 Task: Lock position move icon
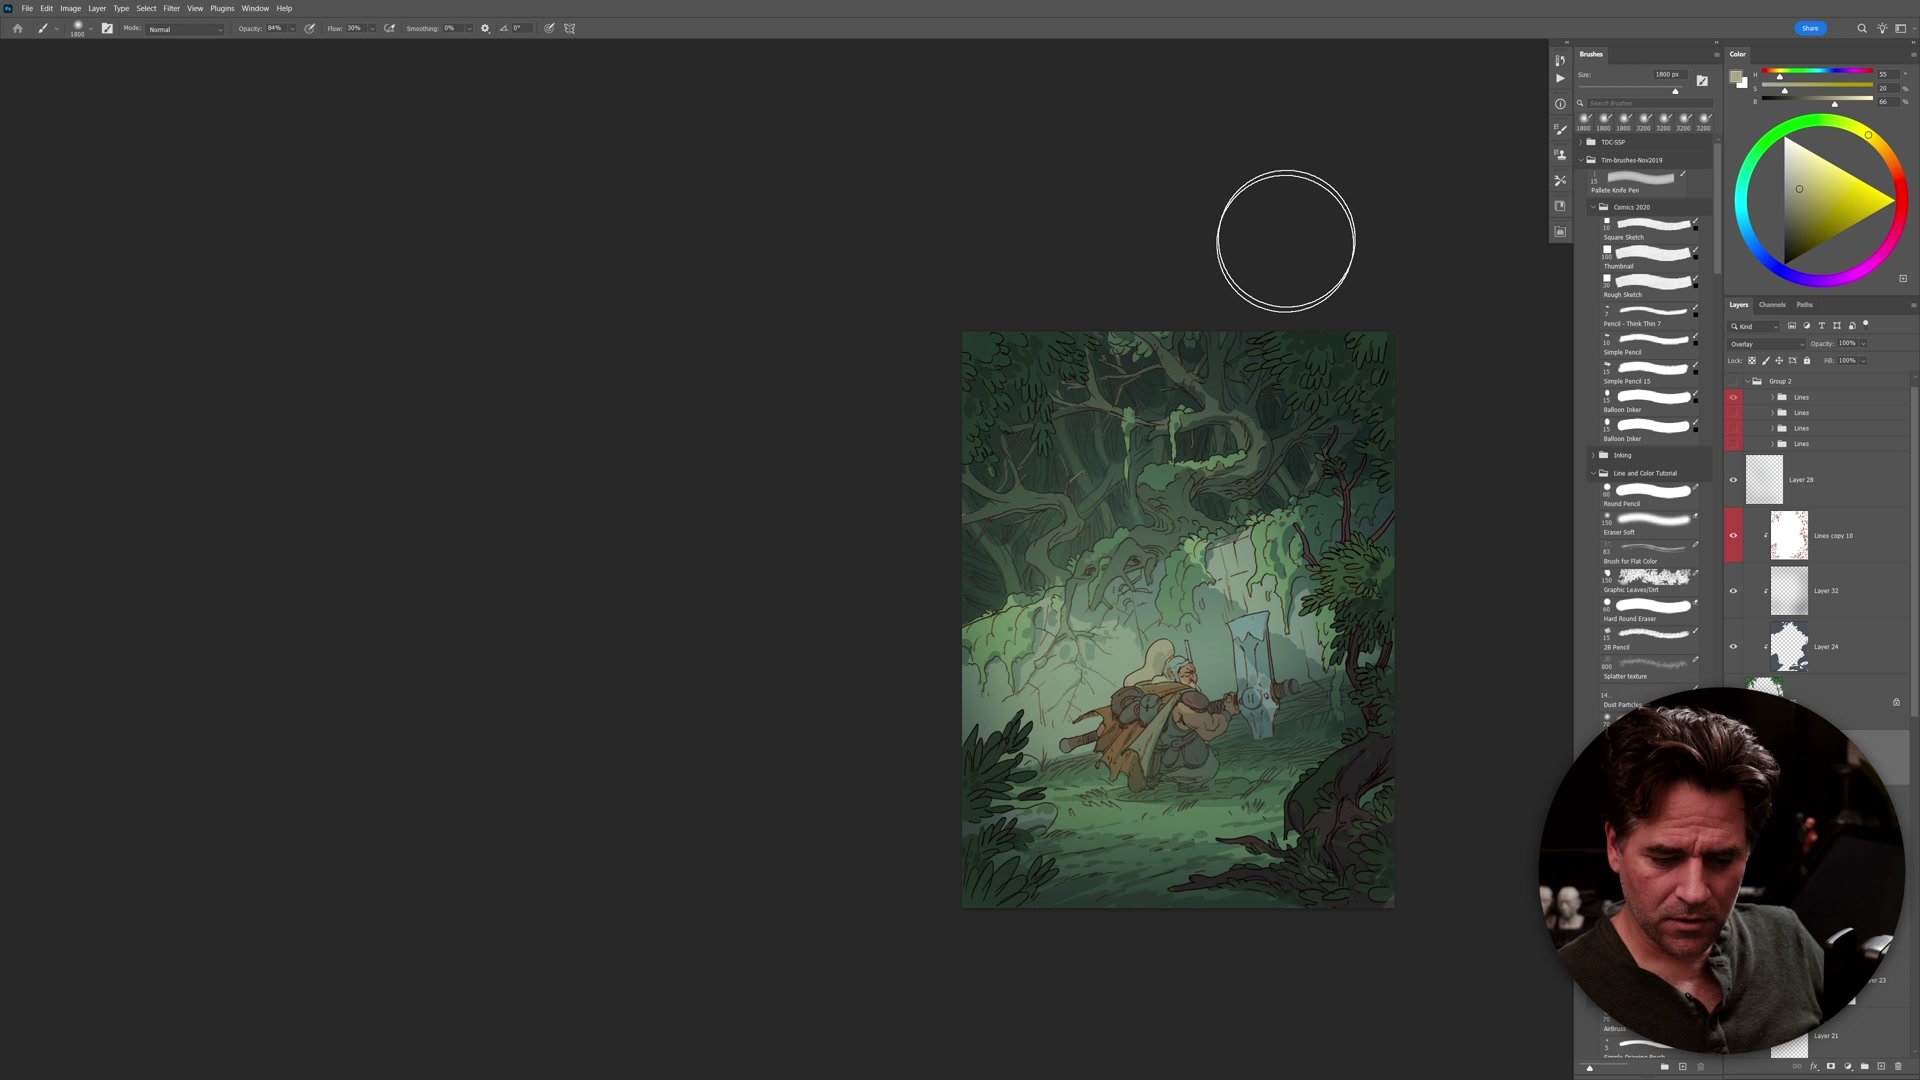click(1779, 361)
